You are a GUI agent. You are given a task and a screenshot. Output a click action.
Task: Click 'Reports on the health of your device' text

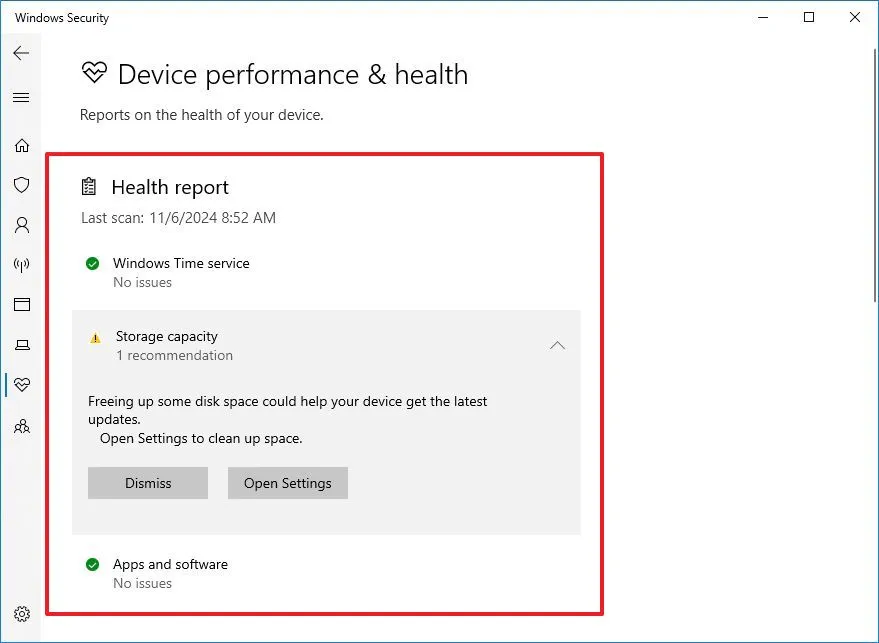(x=202, y=115)
